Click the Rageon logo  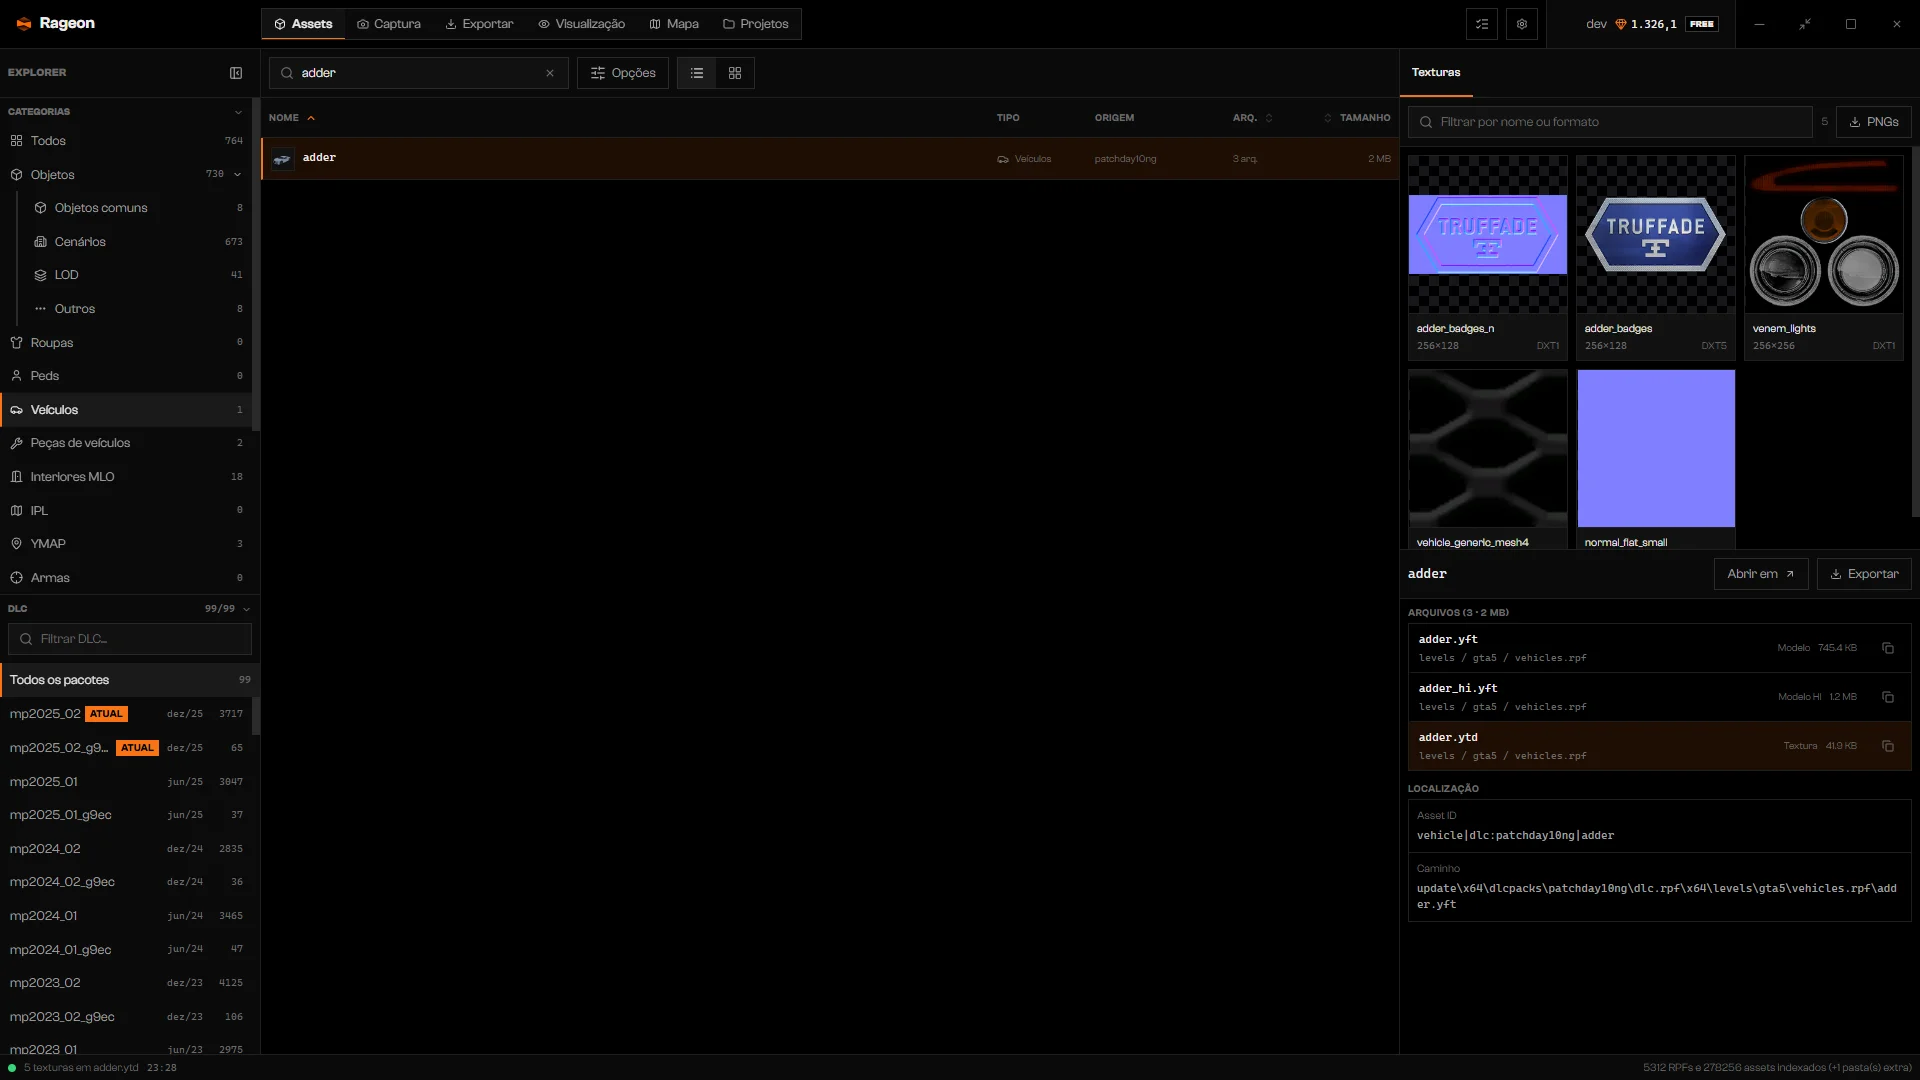55,23
